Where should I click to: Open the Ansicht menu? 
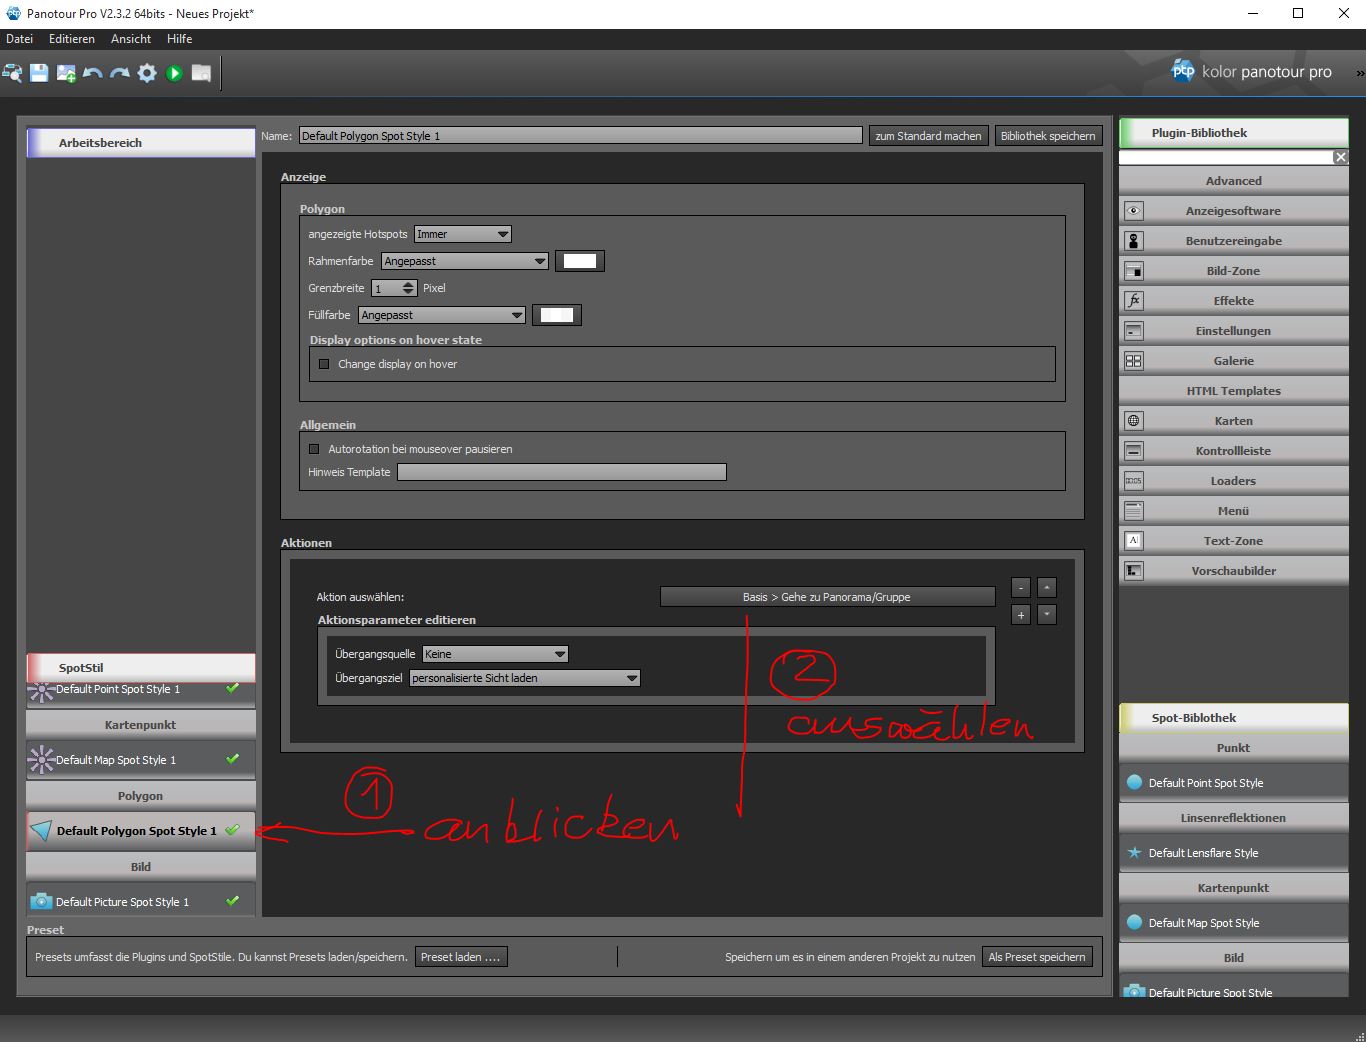[x=131, y=39]
